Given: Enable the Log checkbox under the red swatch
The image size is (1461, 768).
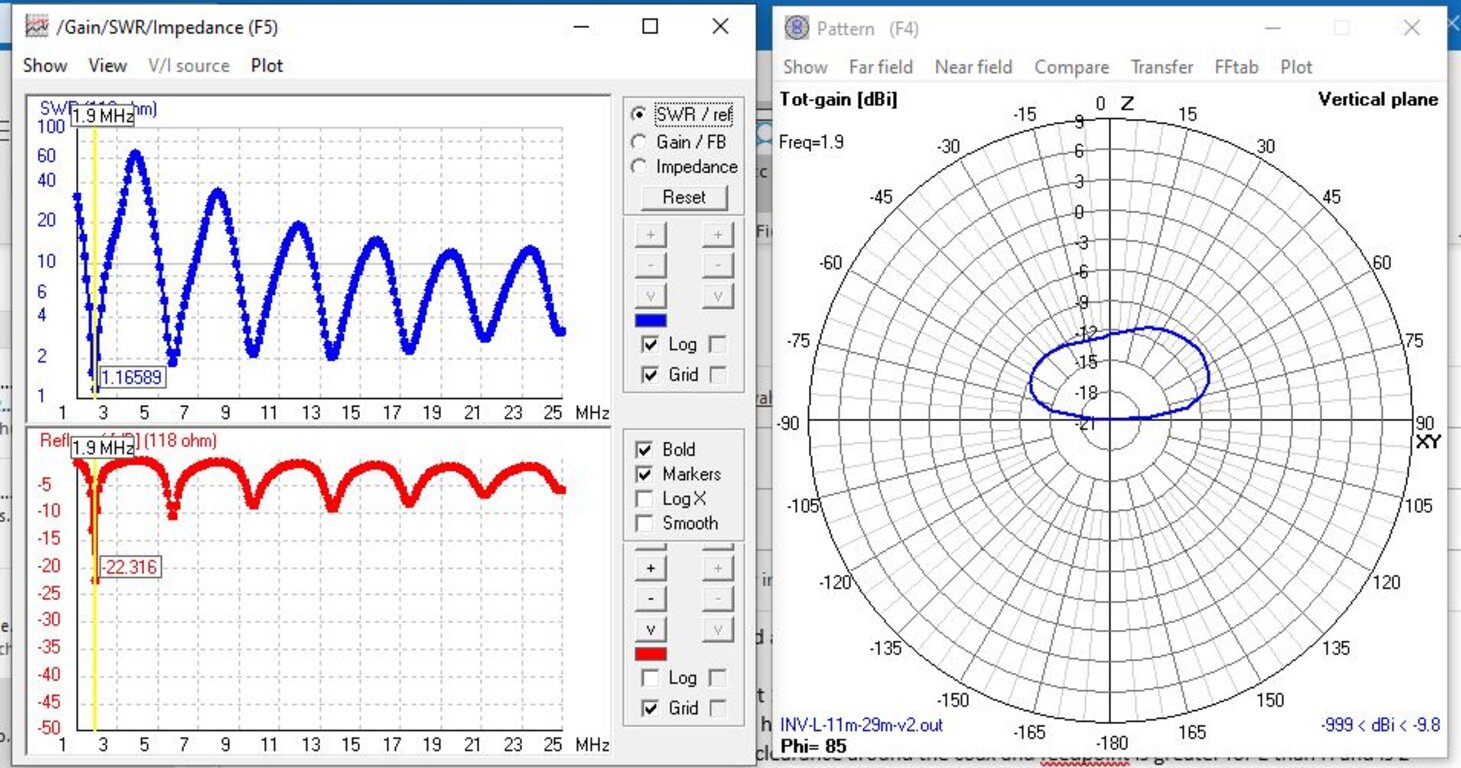Looking at the screenshot, I should click(650, 677).
